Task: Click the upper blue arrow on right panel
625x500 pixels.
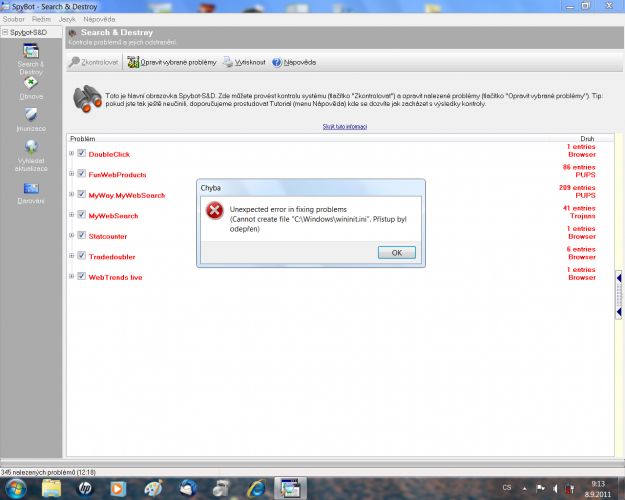Action: pyautogui.click(x=619, y=278)
